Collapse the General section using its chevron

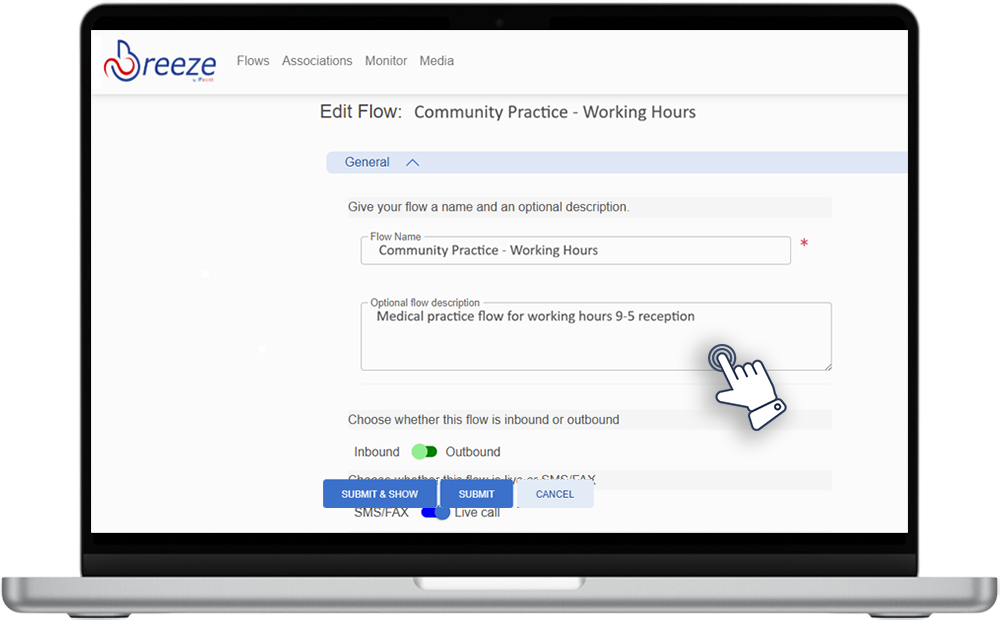(x=412, y=163)
